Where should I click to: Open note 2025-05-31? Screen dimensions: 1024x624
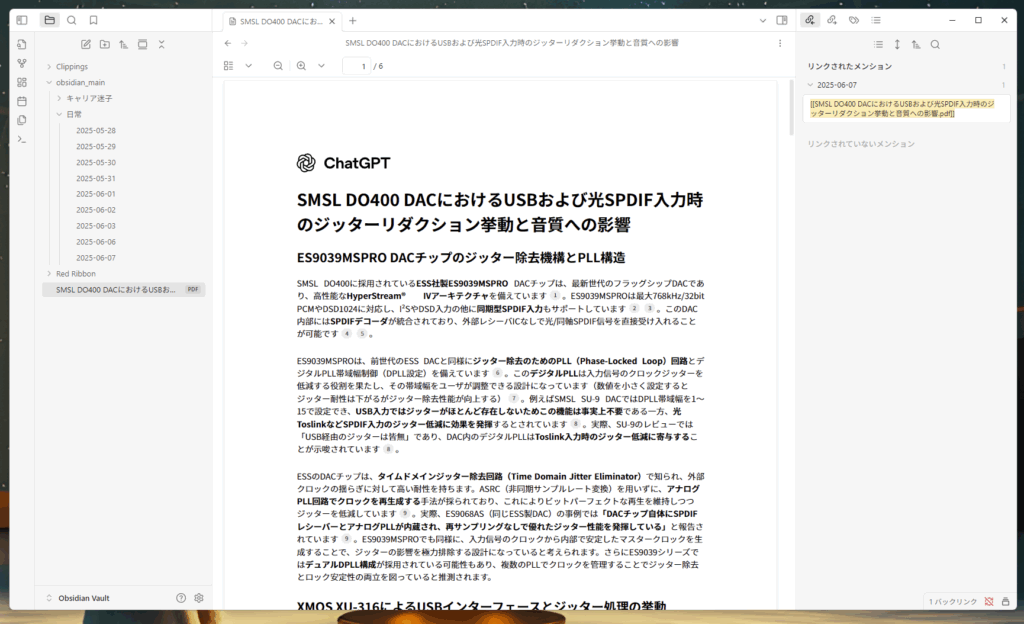coord(96,178)
